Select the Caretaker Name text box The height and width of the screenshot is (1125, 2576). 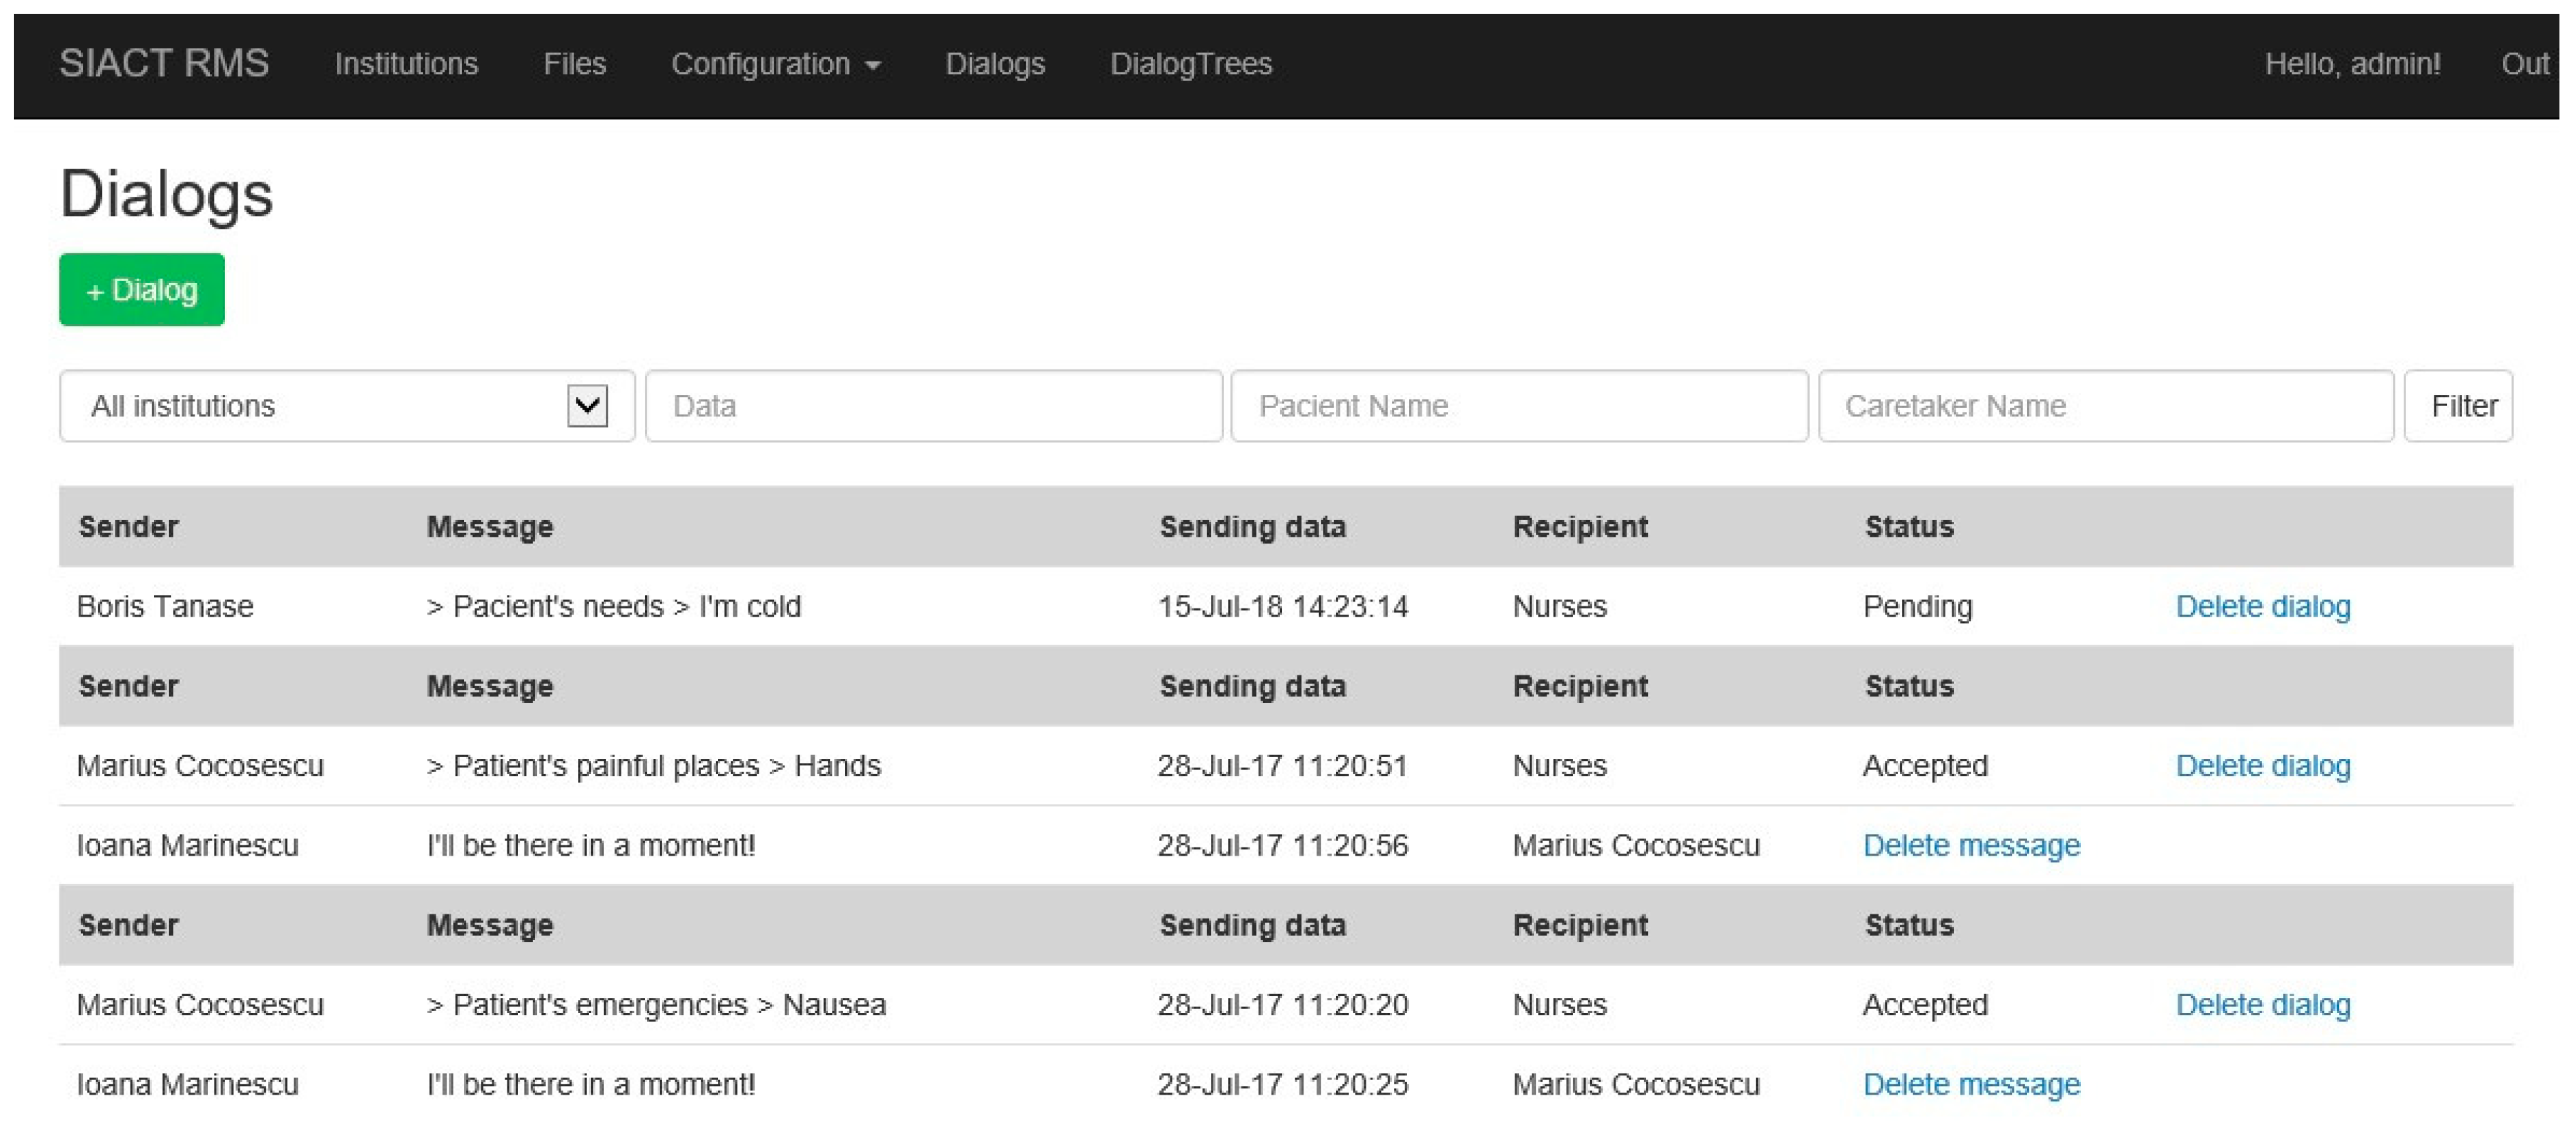coord(2105,406)
